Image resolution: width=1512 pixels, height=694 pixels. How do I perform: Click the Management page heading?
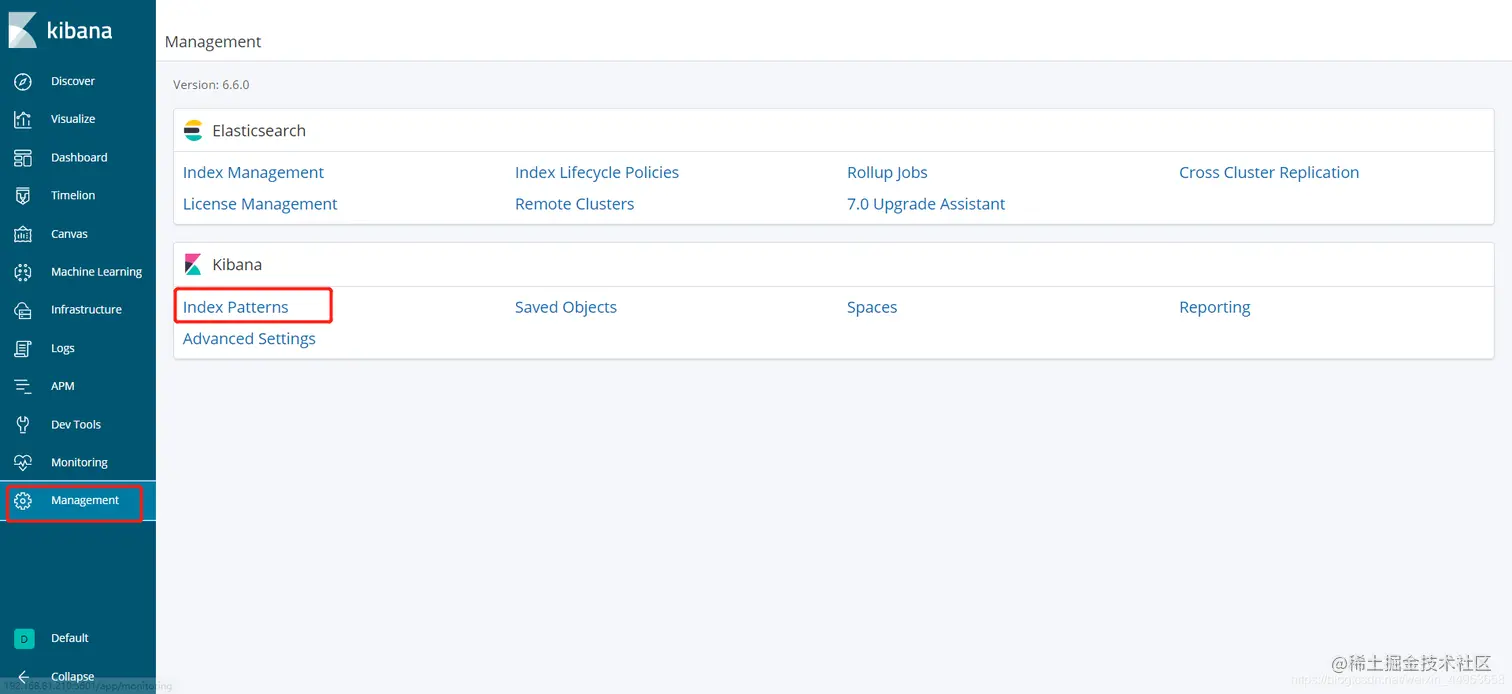tap(213, 42)
